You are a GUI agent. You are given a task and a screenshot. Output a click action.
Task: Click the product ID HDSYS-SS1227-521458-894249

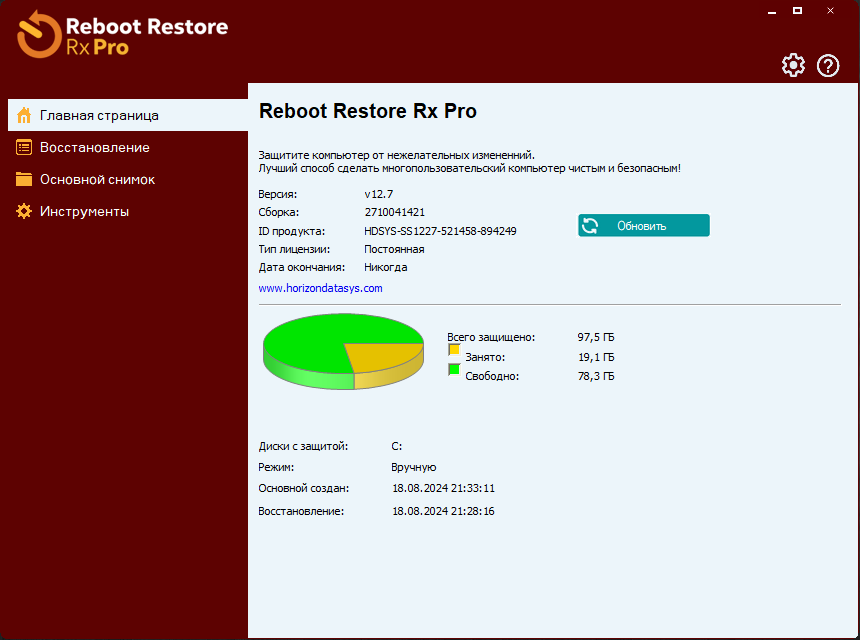click(440, 231)
